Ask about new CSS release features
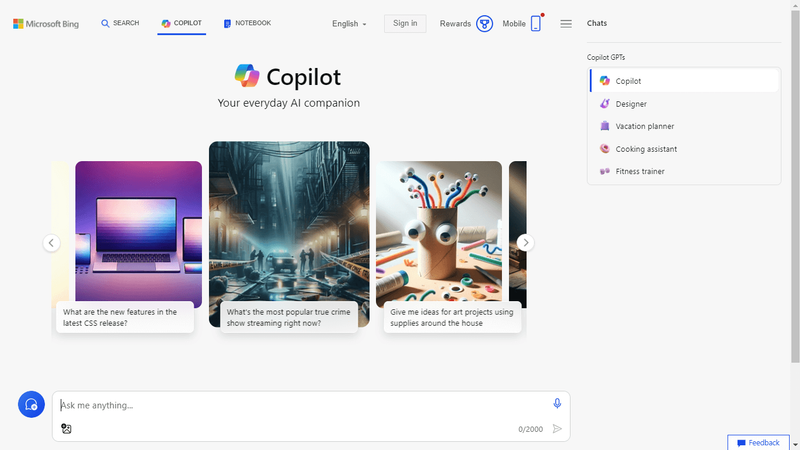This screenshot has width=800, height=450. (125, 317)
